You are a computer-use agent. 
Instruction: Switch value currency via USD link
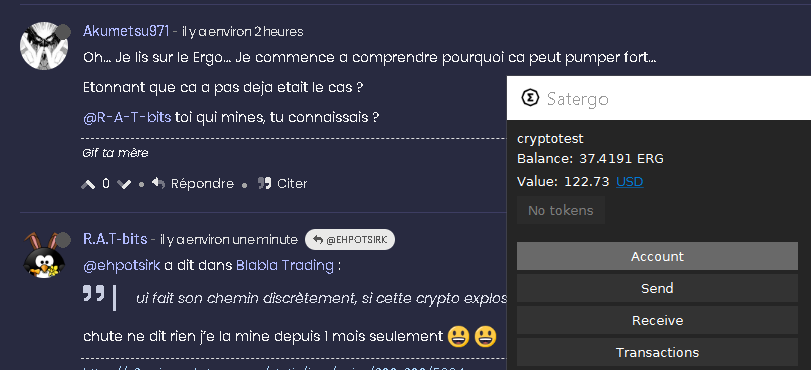(x=629, y=182)
